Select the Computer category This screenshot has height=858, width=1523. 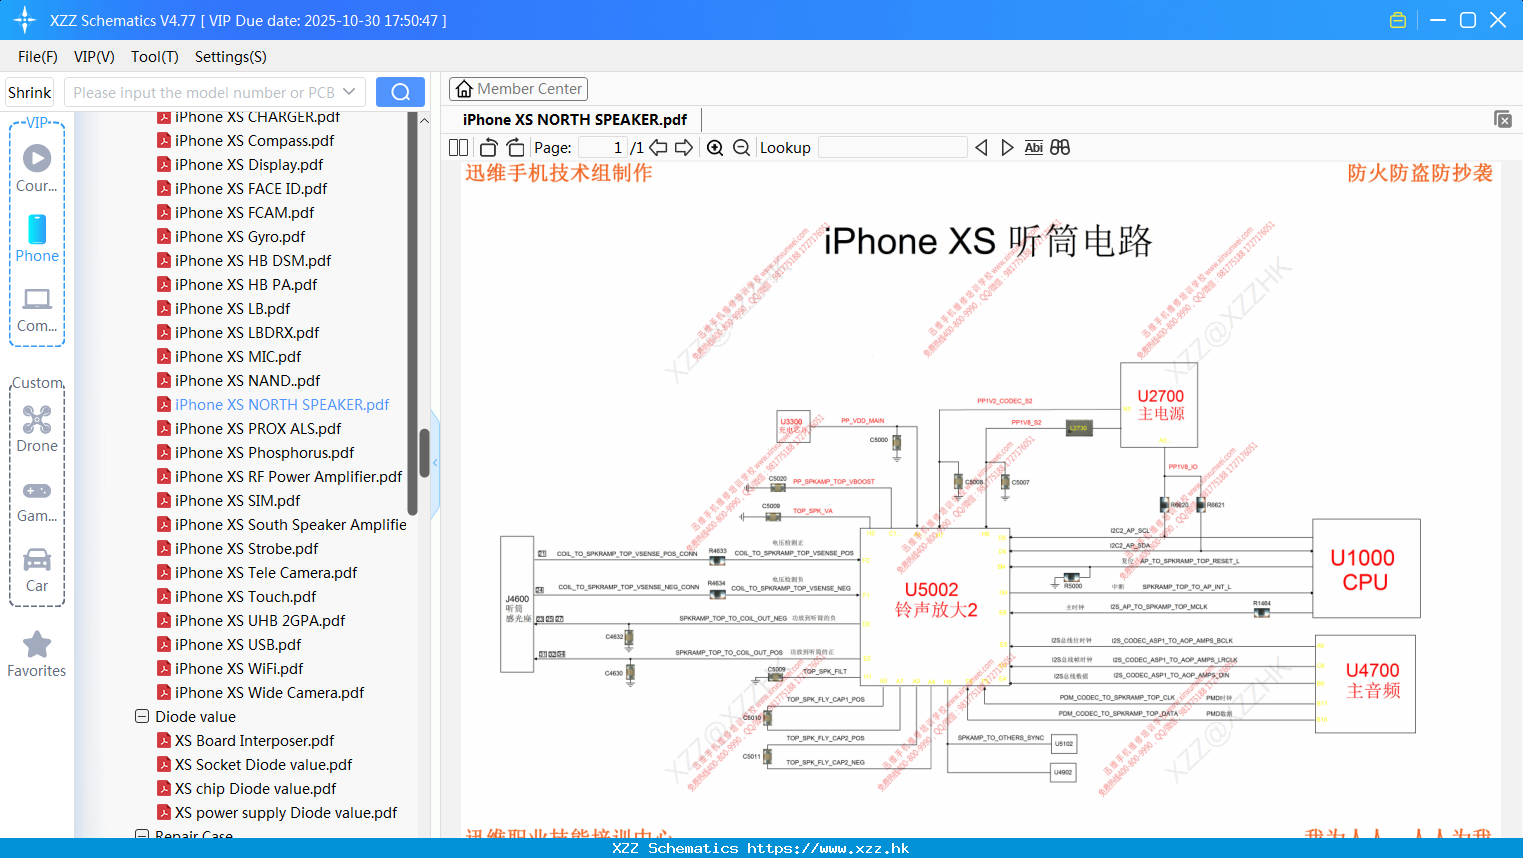click(37, 310)
